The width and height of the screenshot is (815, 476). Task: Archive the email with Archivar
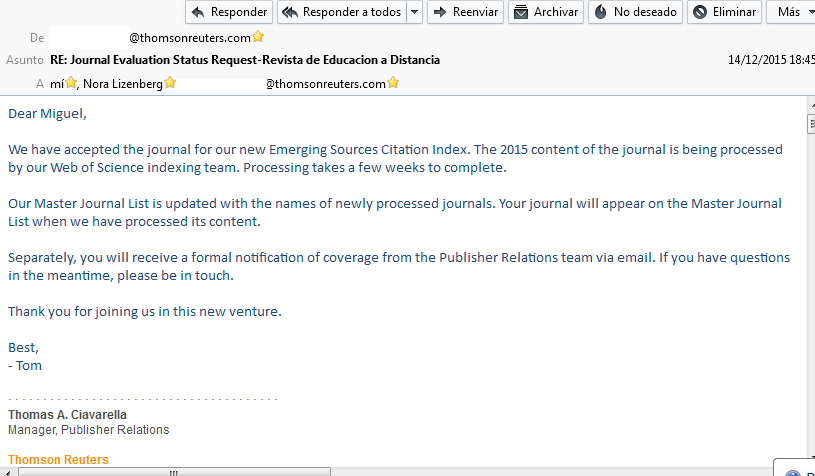pyautogui.click(x=546, y=12)
